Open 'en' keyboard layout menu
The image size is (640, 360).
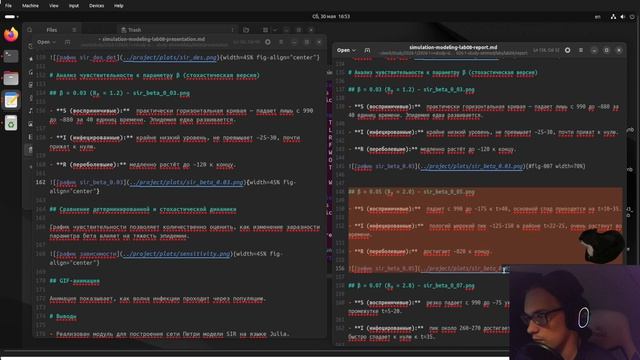pyautogui.click(x=598, y=17)
